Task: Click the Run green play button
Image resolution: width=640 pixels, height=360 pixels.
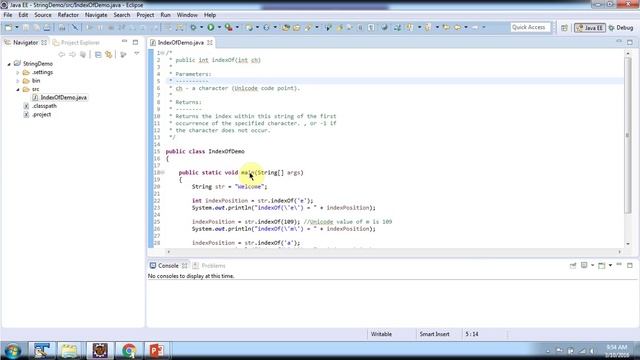Action: coord(211,27)
